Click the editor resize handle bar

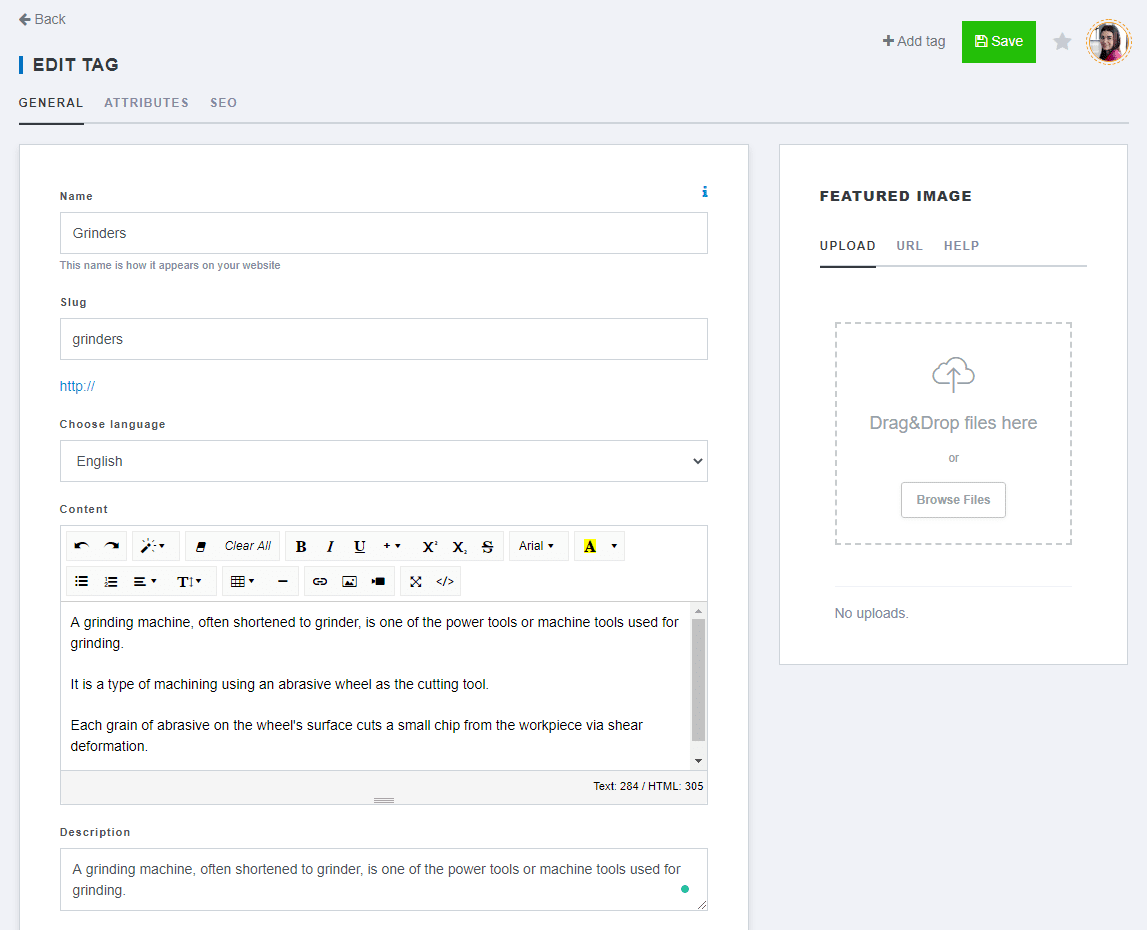(384, 800)
